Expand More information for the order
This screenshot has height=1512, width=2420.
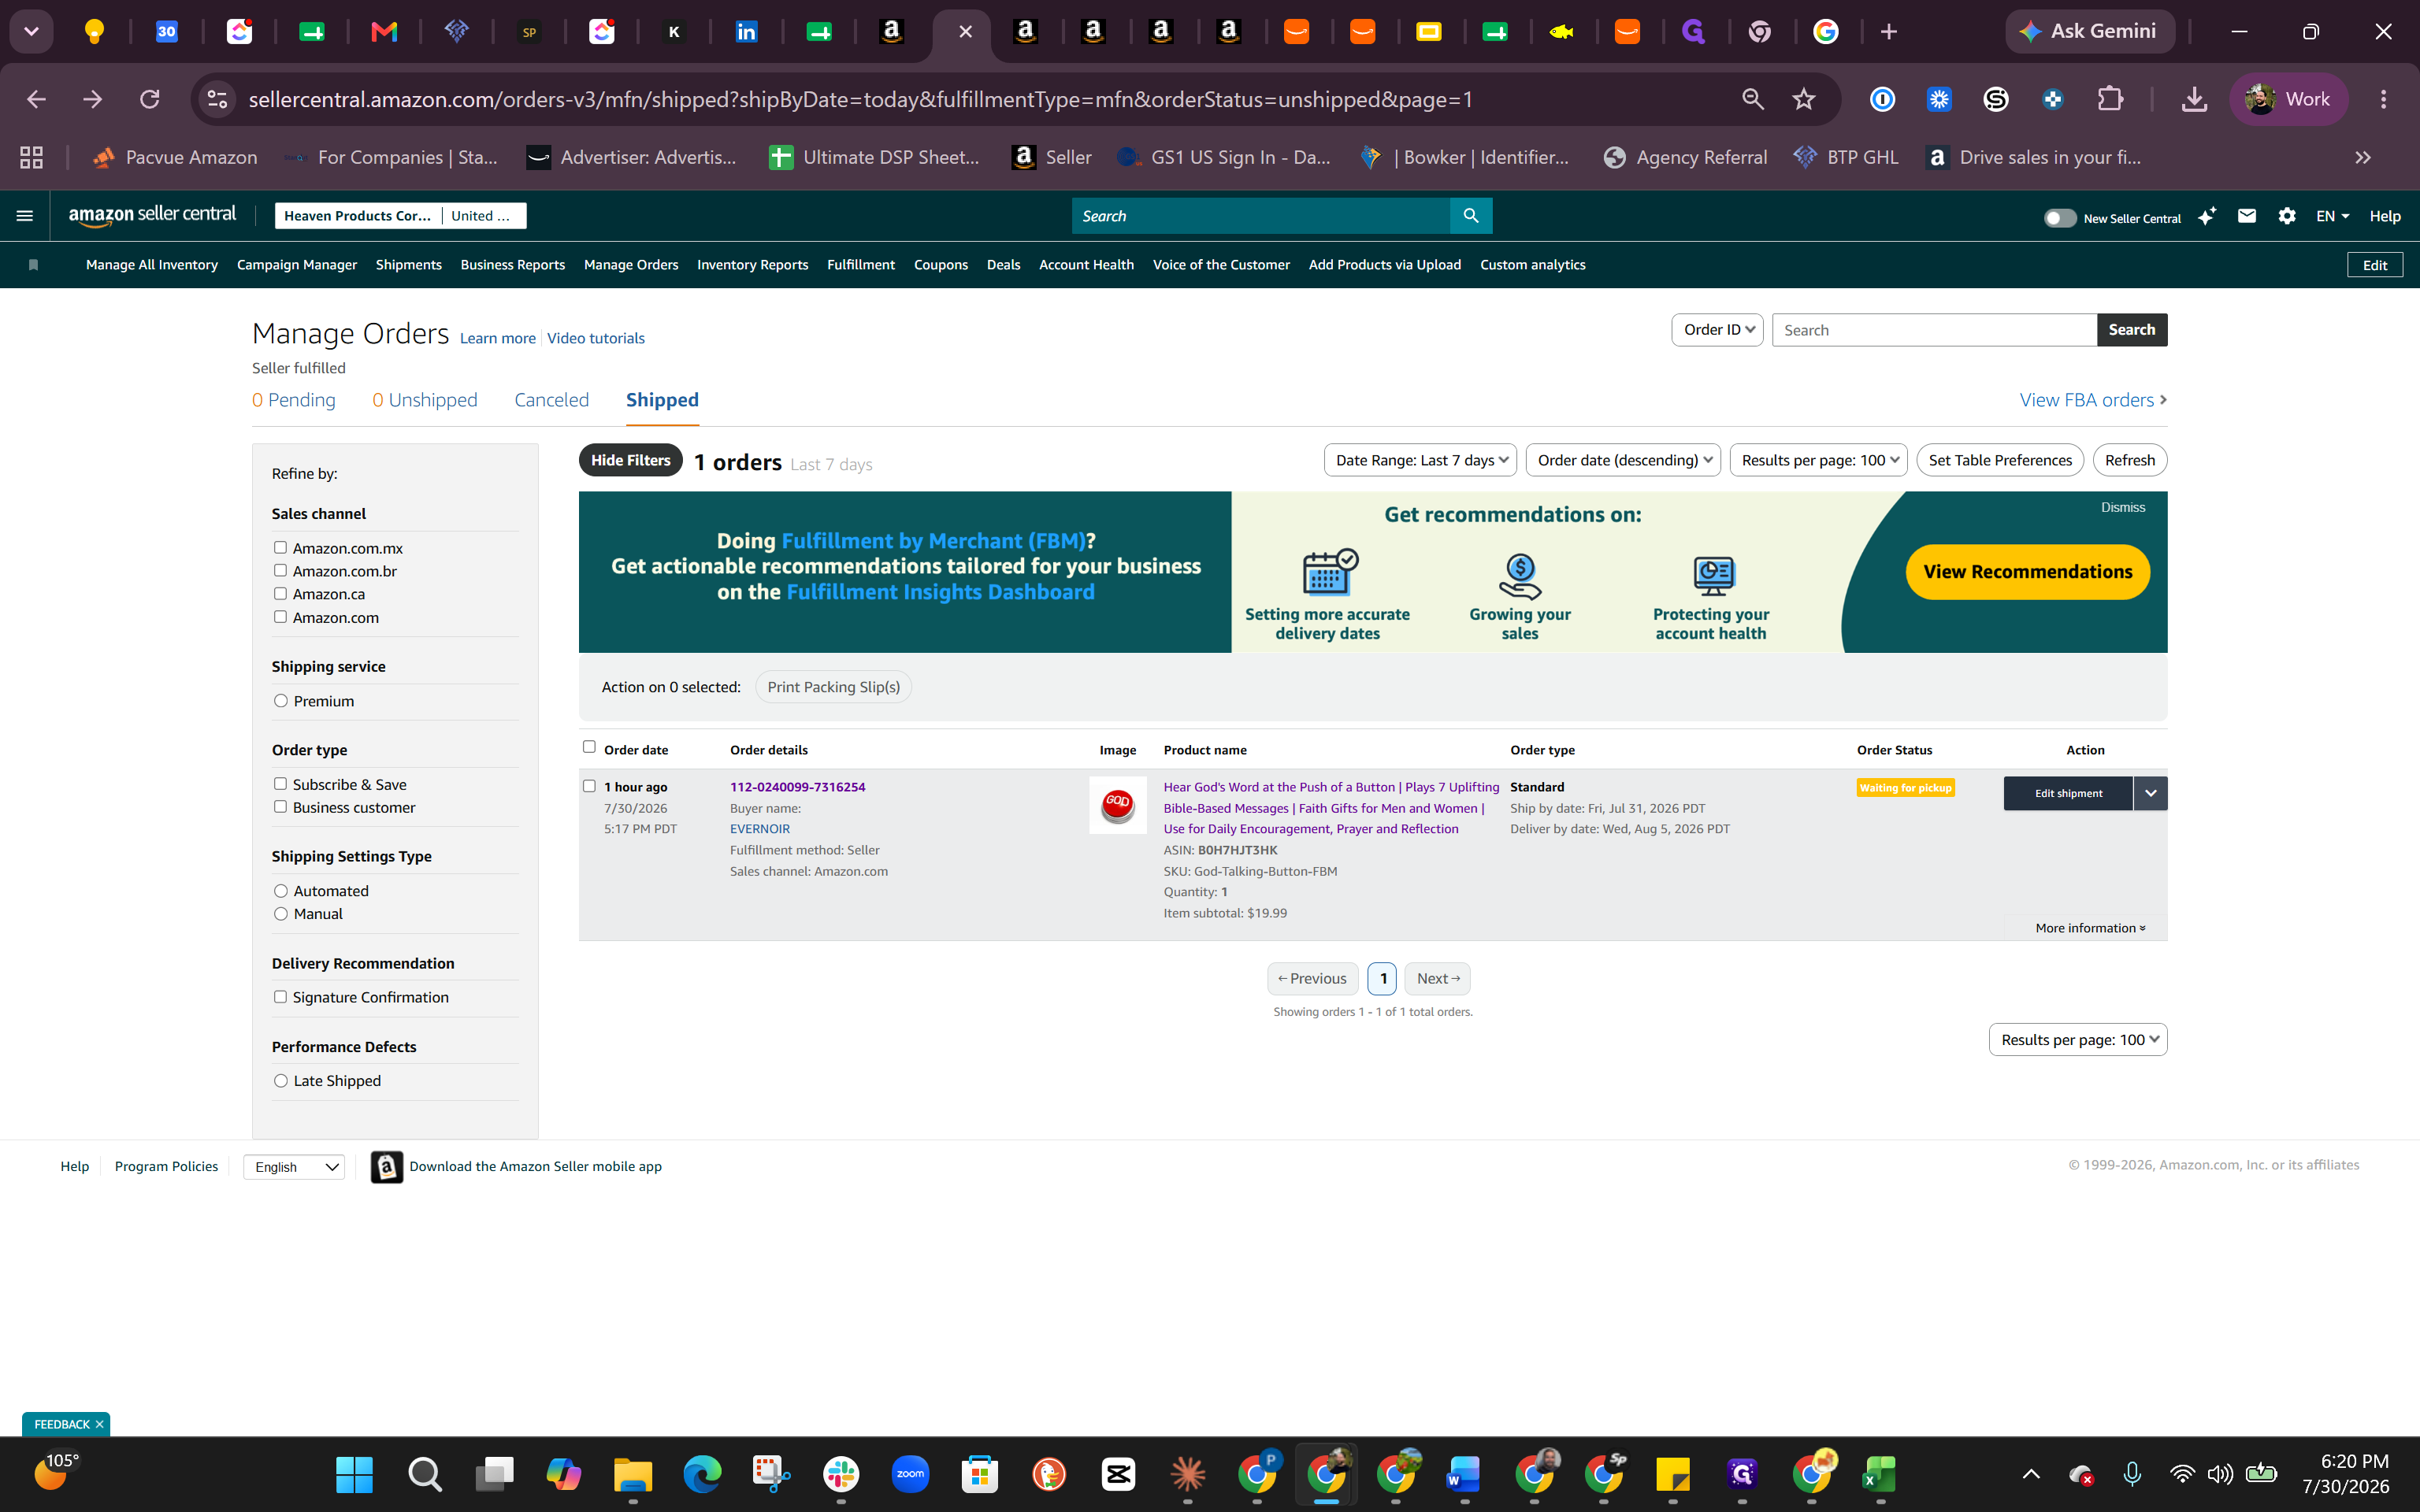[x=2090, y=928]
